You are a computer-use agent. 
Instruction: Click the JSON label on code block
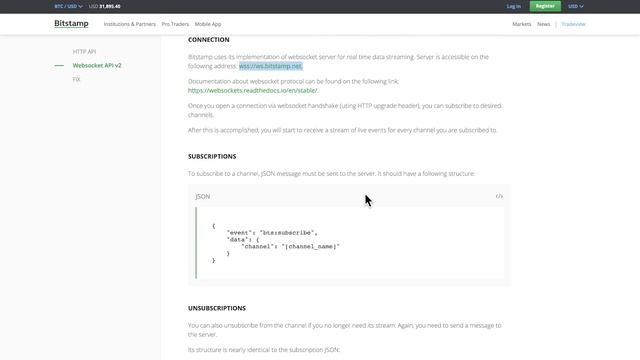pyautogui.click(x=202, y=196)
